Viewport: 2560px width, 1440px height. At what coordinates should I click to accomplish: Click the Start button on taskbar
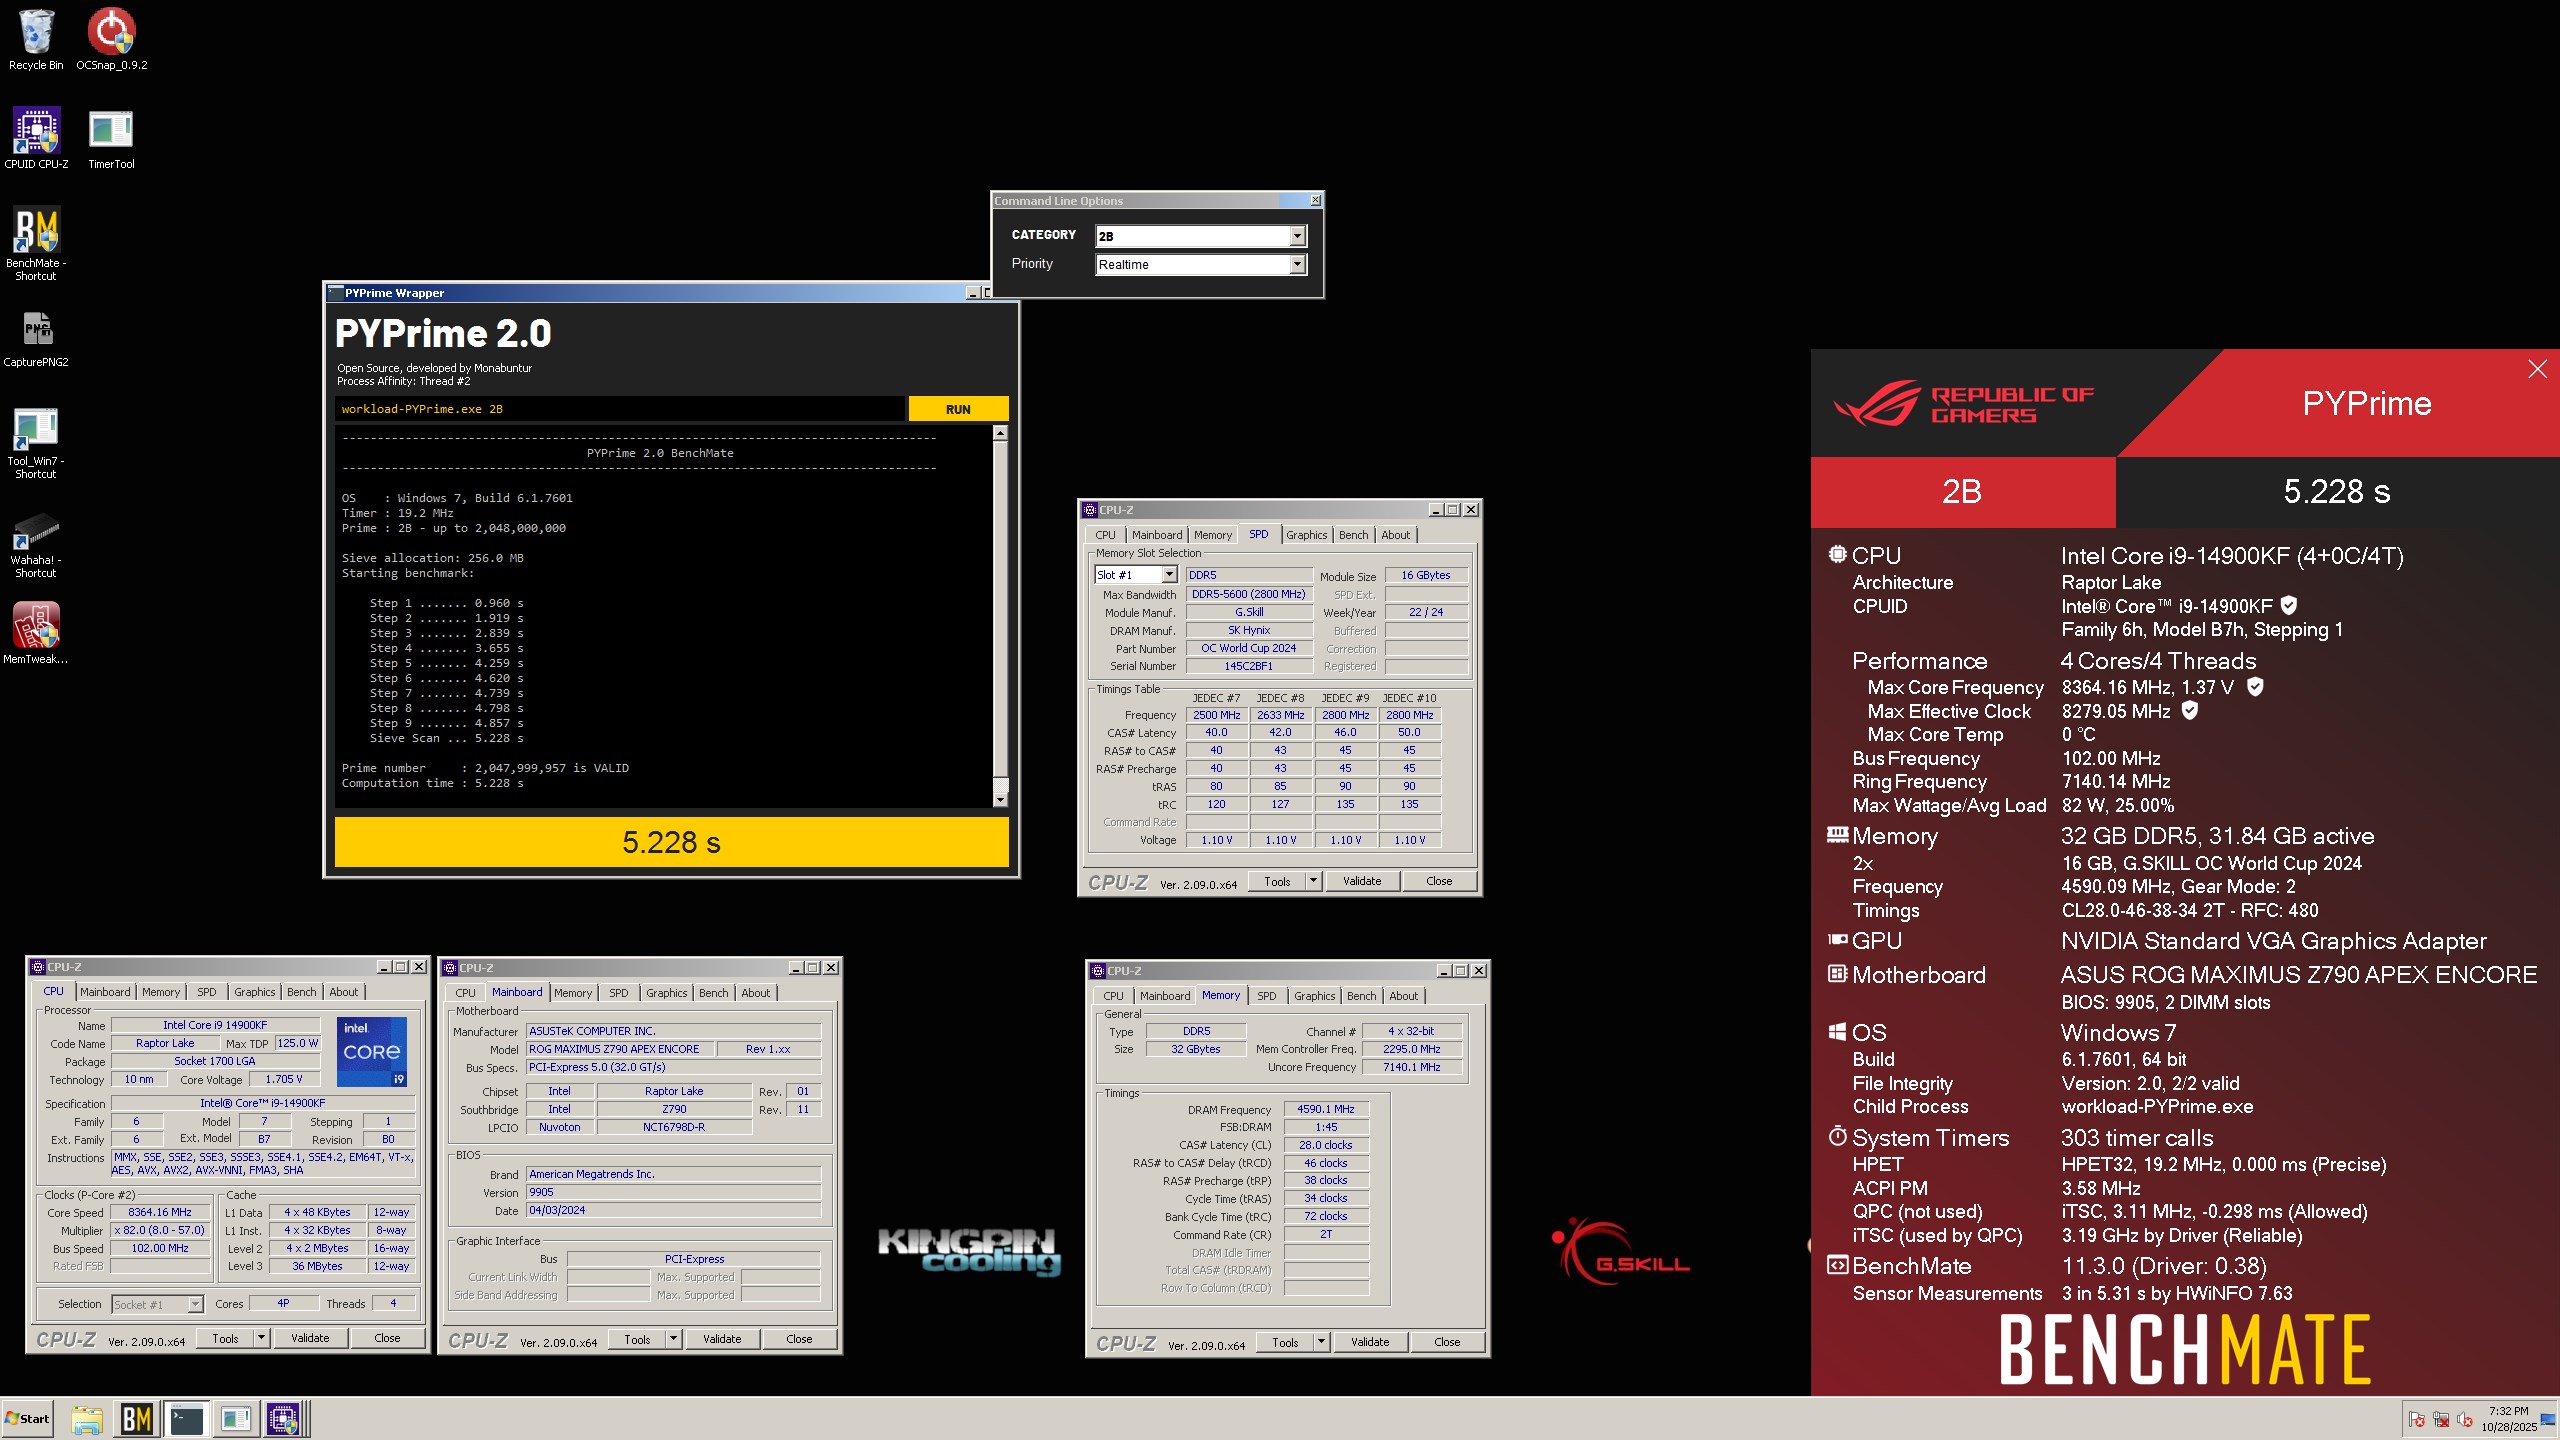(x=27, y=1419)
